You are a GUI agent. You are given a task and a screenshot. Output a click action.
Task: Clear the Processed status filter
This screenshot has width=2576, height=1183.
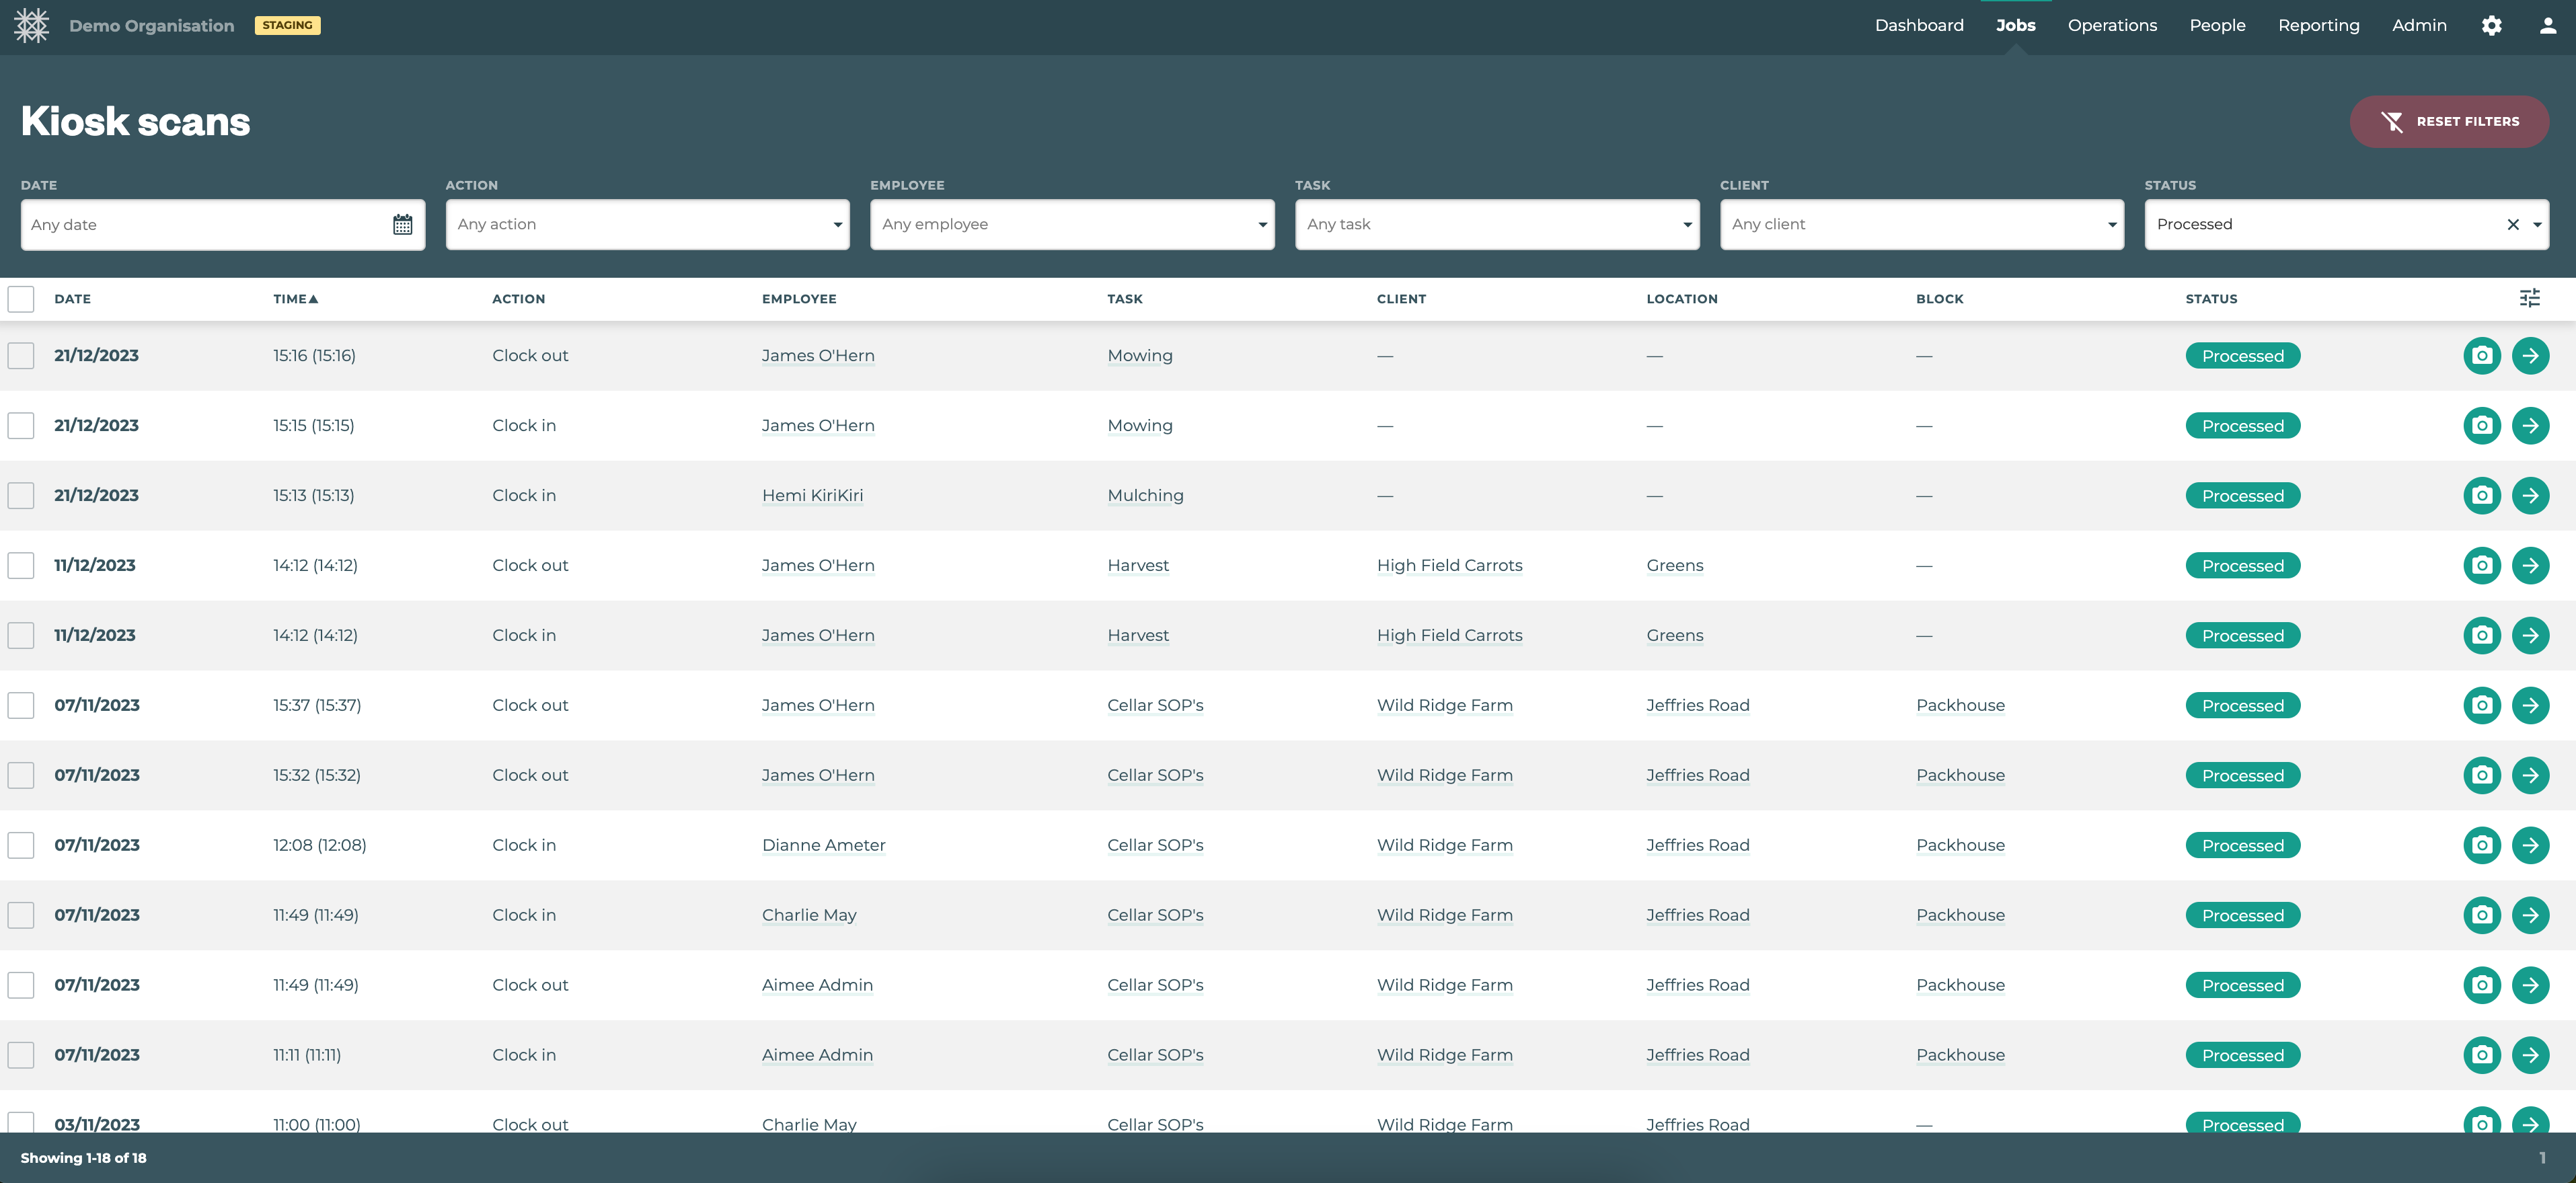[2512, 225]
